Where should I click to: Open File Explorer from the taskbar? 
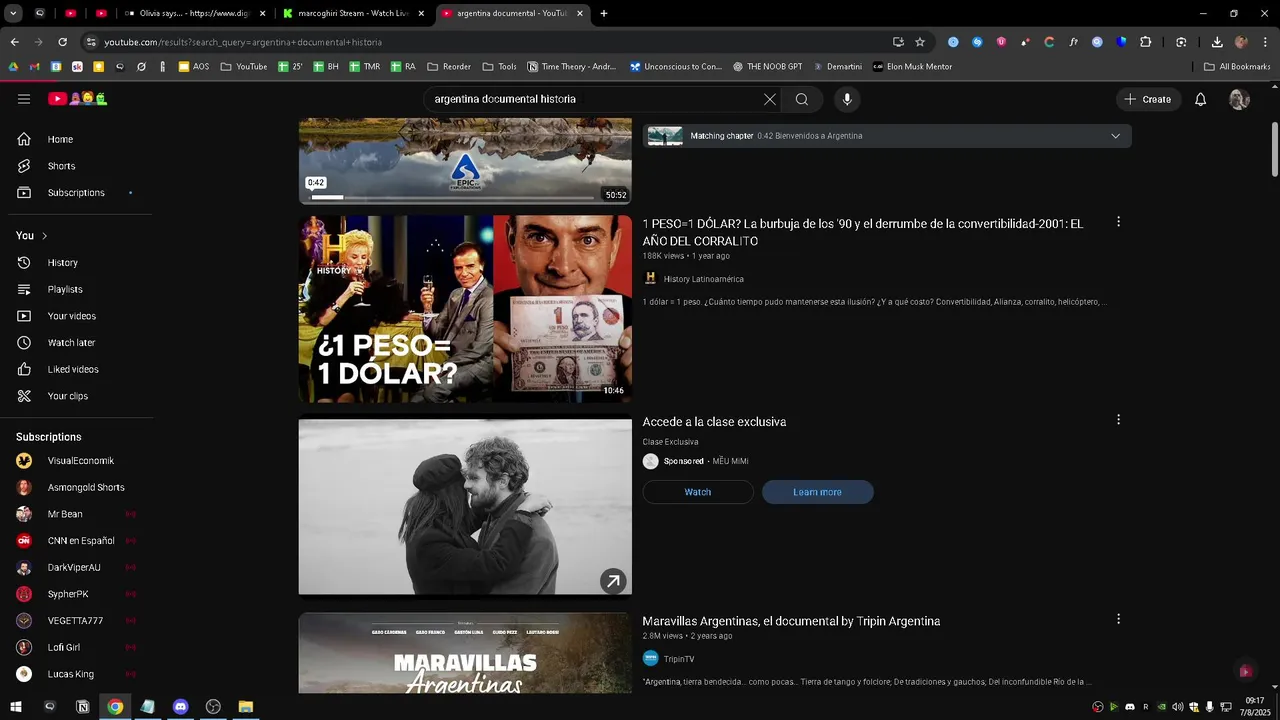tap(246, 707)
